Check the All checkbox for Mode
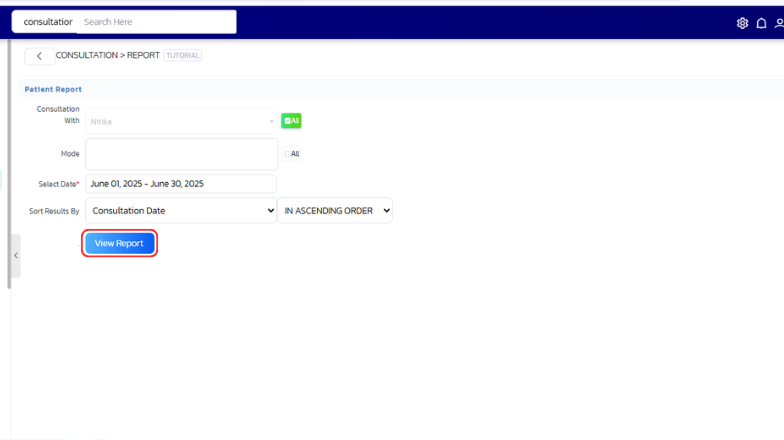 click(x=291, y=154)
